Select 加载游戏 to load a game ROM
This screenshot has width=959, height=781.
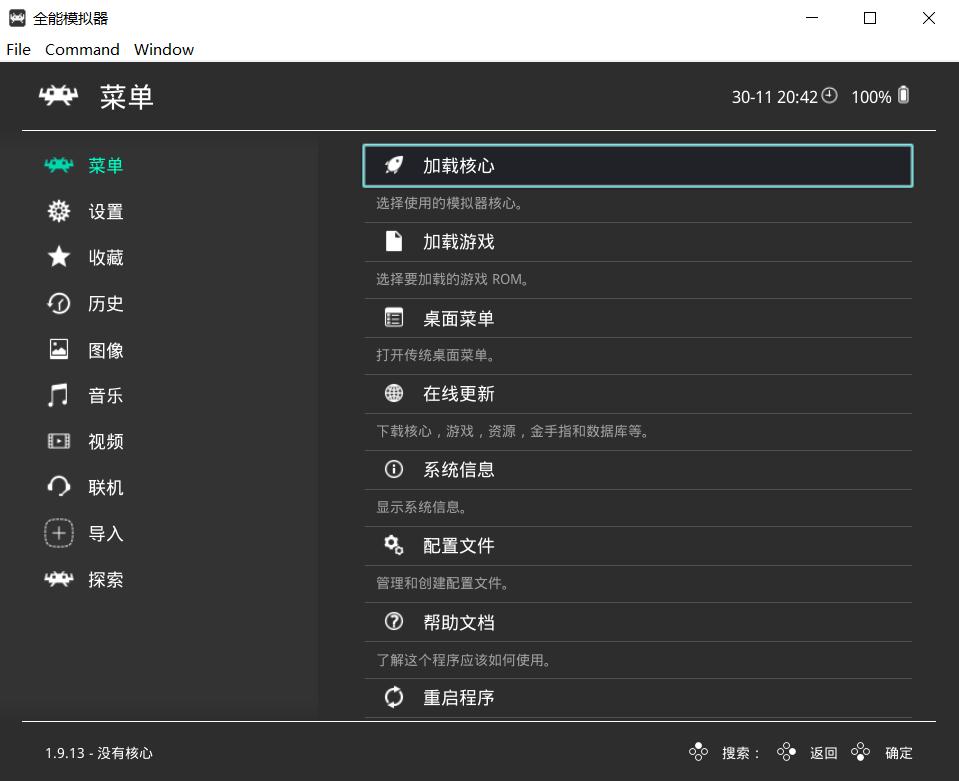460,241
